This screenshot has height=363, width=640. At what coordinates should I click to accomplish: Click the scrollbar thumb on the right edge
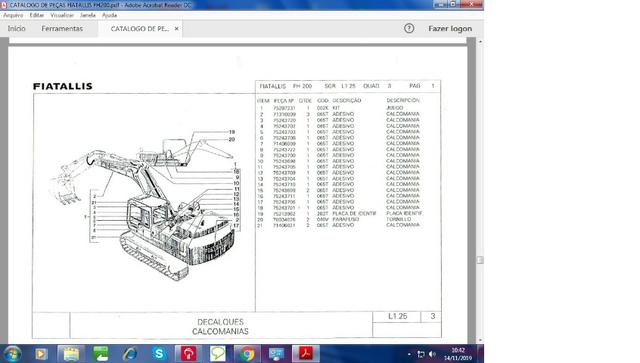click(480, 260)
